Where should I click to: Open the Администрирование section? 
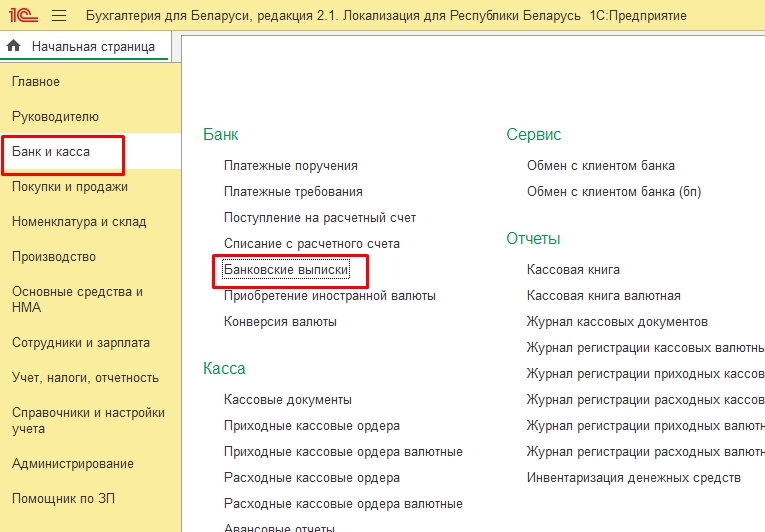[73, 464]
